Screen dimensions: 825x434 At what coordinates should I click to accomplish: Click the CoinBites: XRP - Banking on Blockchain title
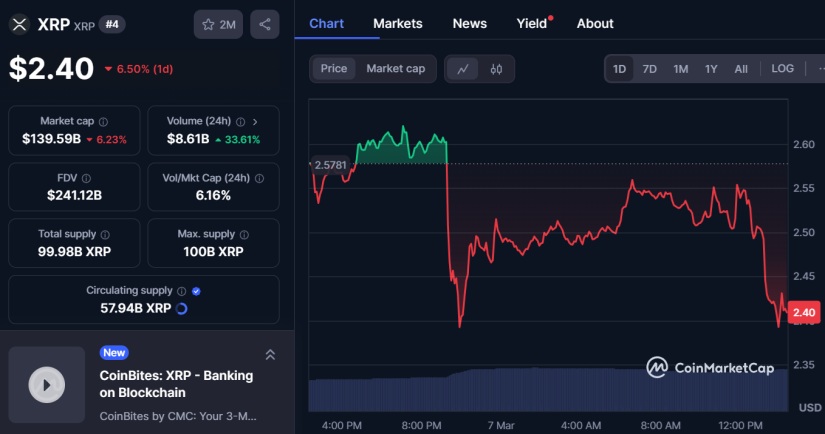(176, 384)
